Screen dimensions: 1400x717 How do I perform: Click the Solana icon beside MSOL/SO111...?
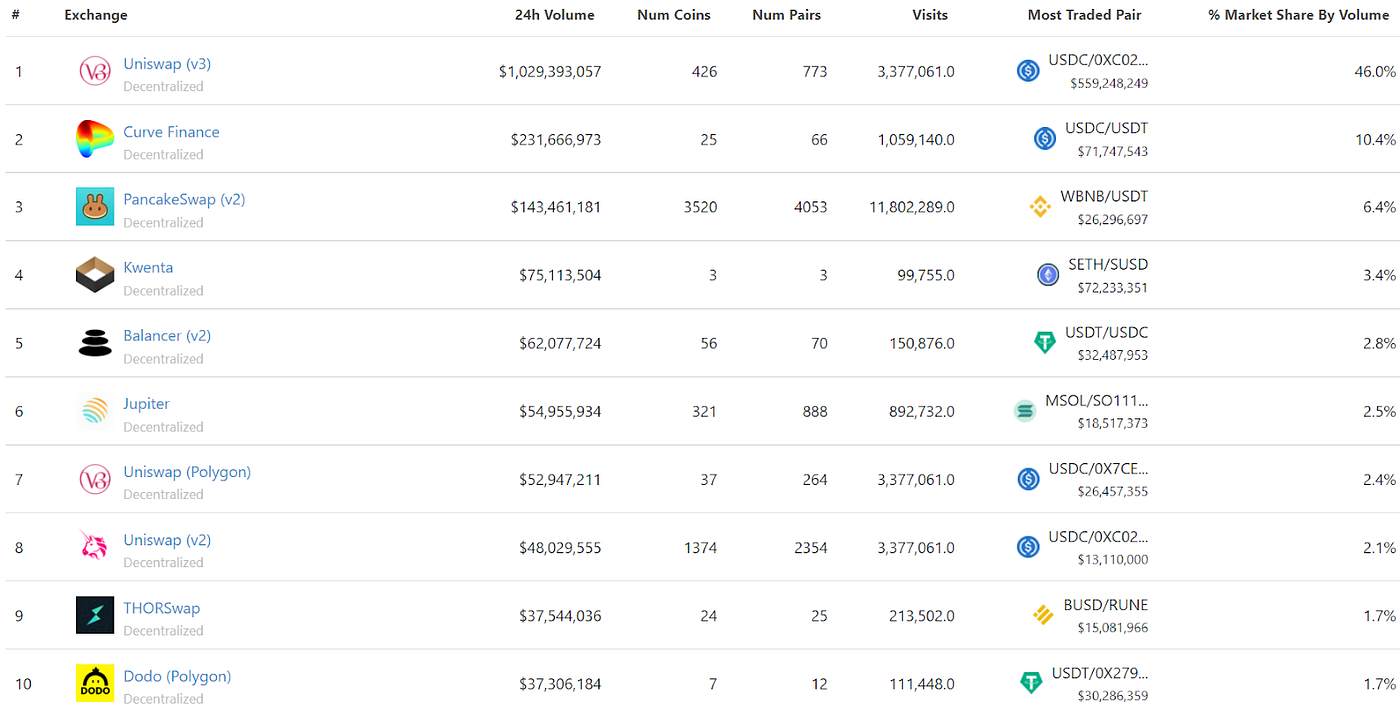(x=1025, y=411)
